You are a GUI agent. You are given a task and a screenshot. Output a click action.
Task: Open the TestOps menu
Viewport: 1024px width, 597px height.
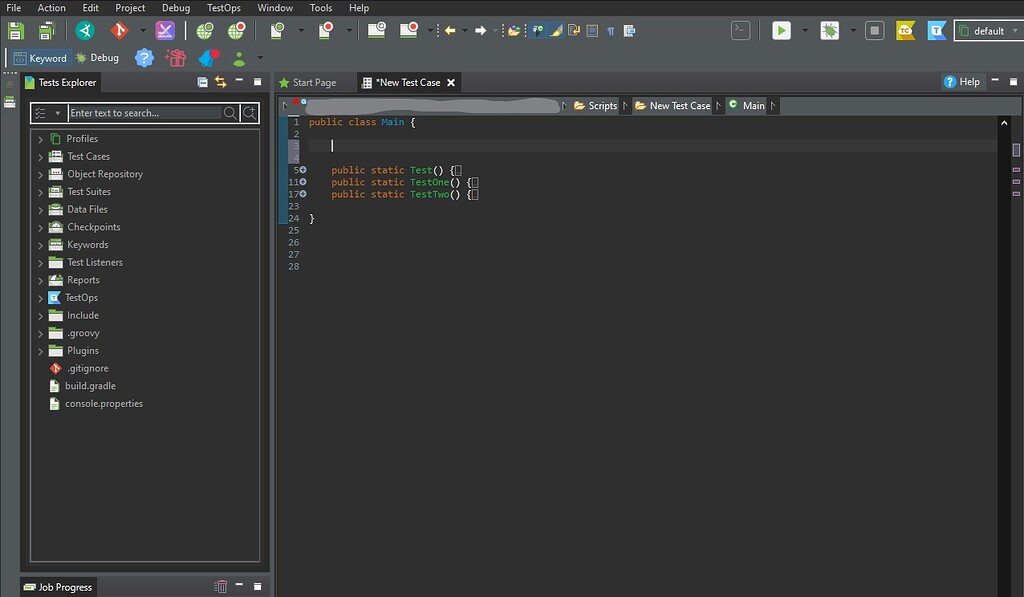pos(224,7)
